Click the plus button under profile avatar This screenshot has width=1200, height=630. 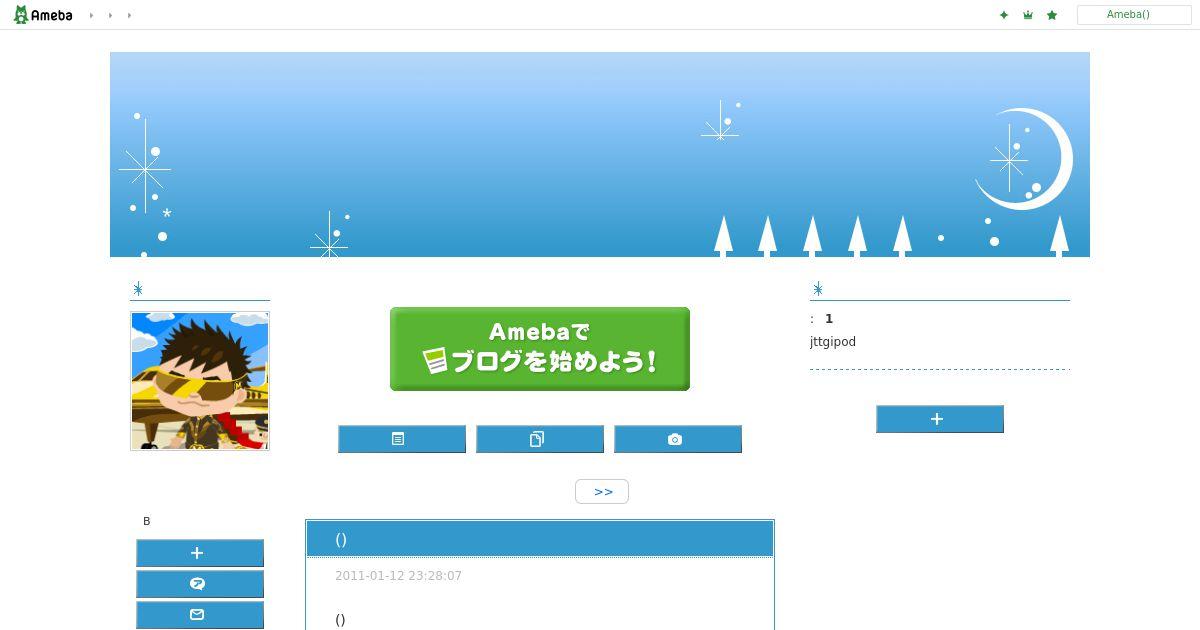pyautogui.click(x=200, y=553)
